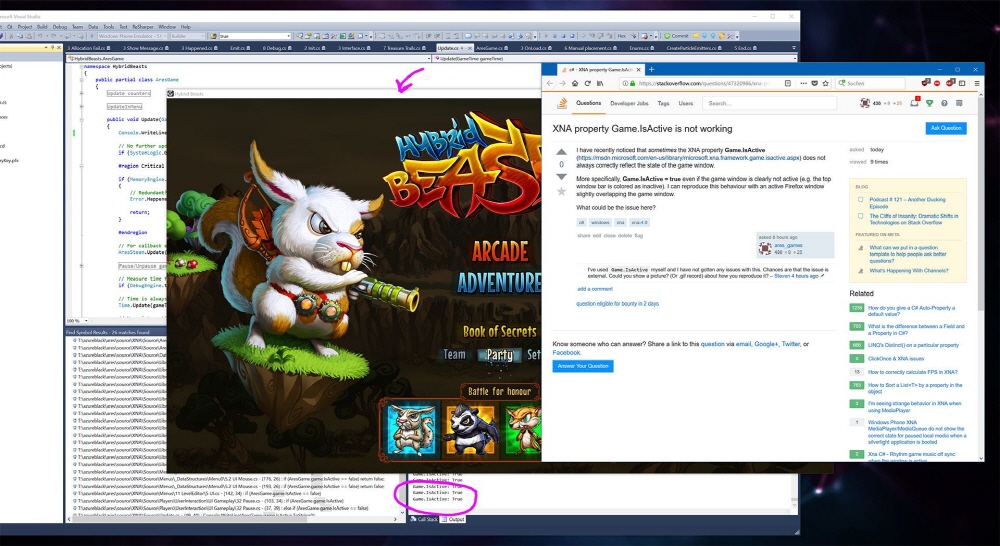Select the Call Stack tab

(425, 519)
